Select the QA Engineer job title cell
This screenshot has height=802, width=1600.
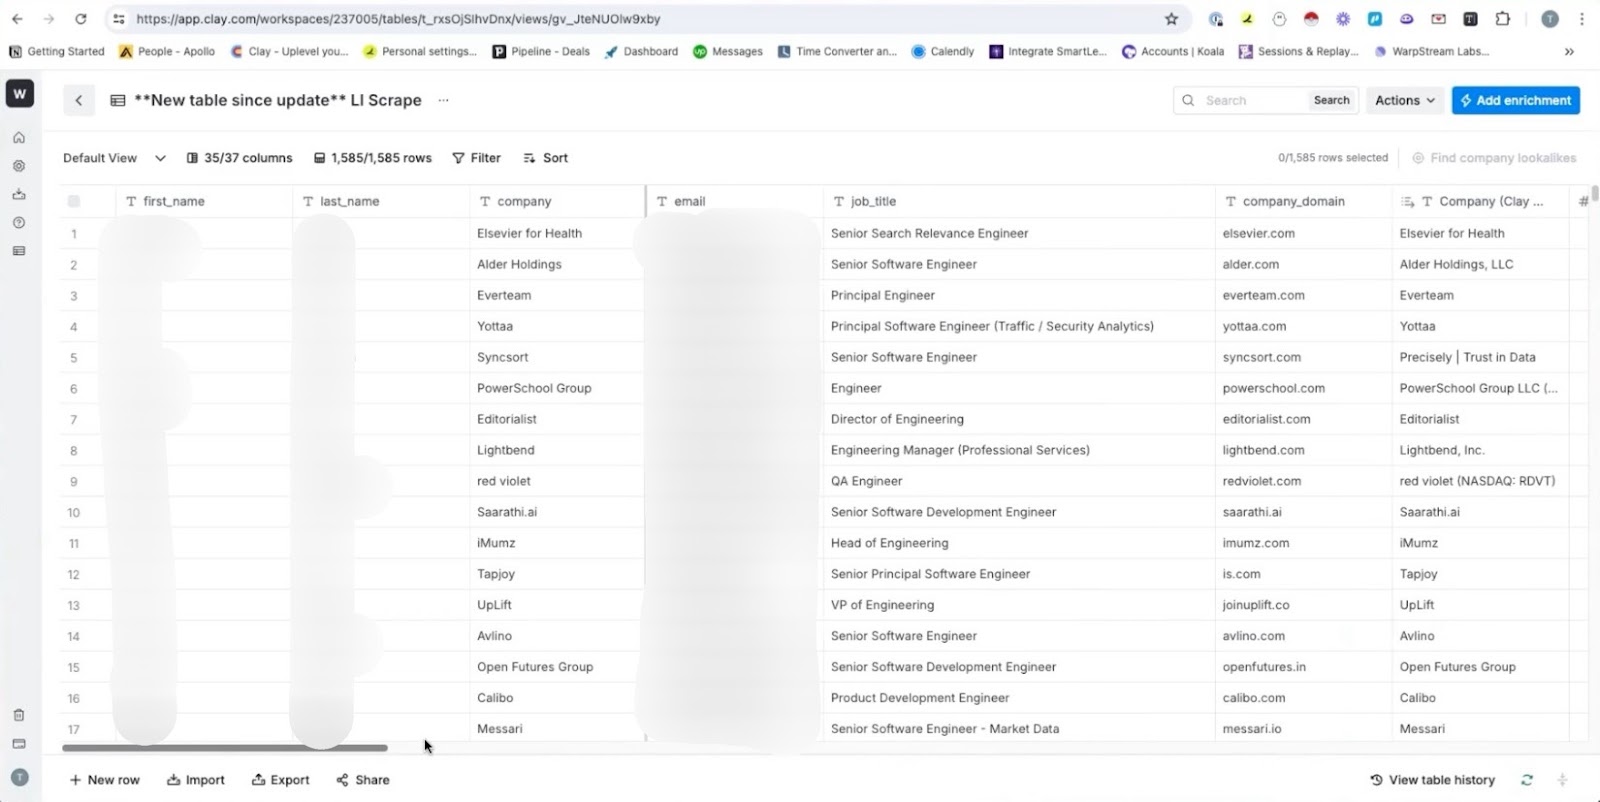tap(1019, 481)
